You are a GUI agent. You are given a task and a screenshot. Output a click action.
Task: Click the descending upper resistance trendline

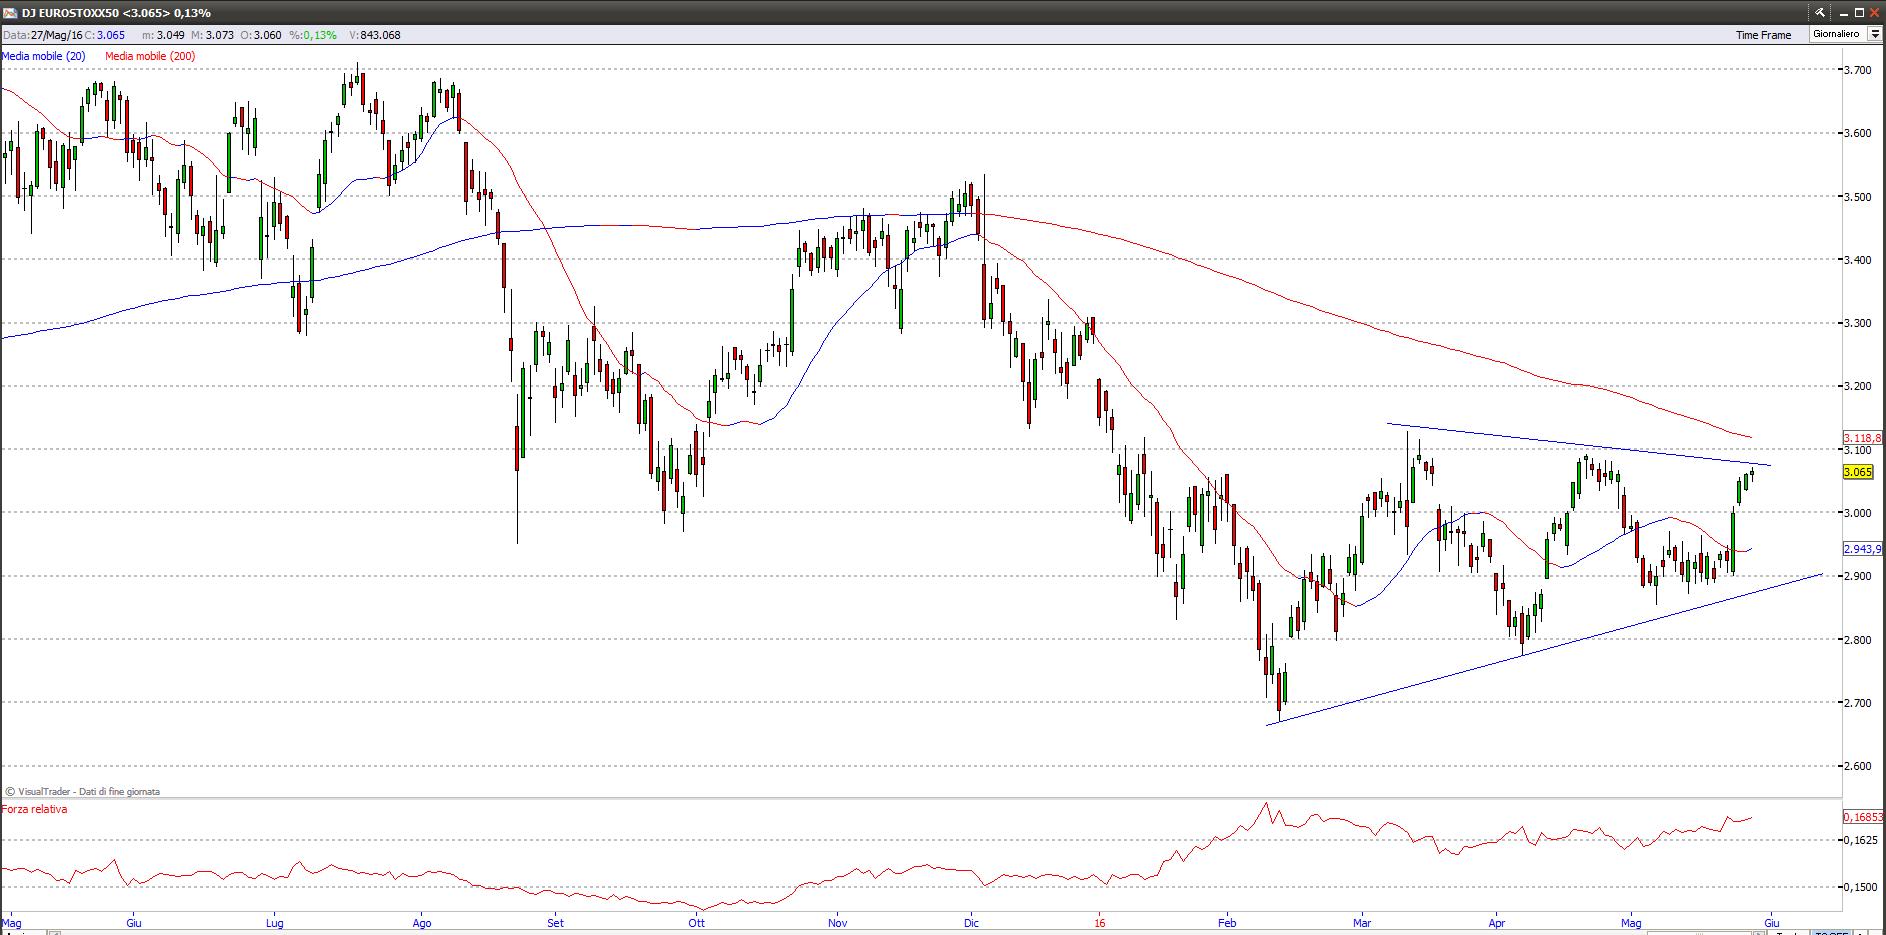click(1580, 445)
